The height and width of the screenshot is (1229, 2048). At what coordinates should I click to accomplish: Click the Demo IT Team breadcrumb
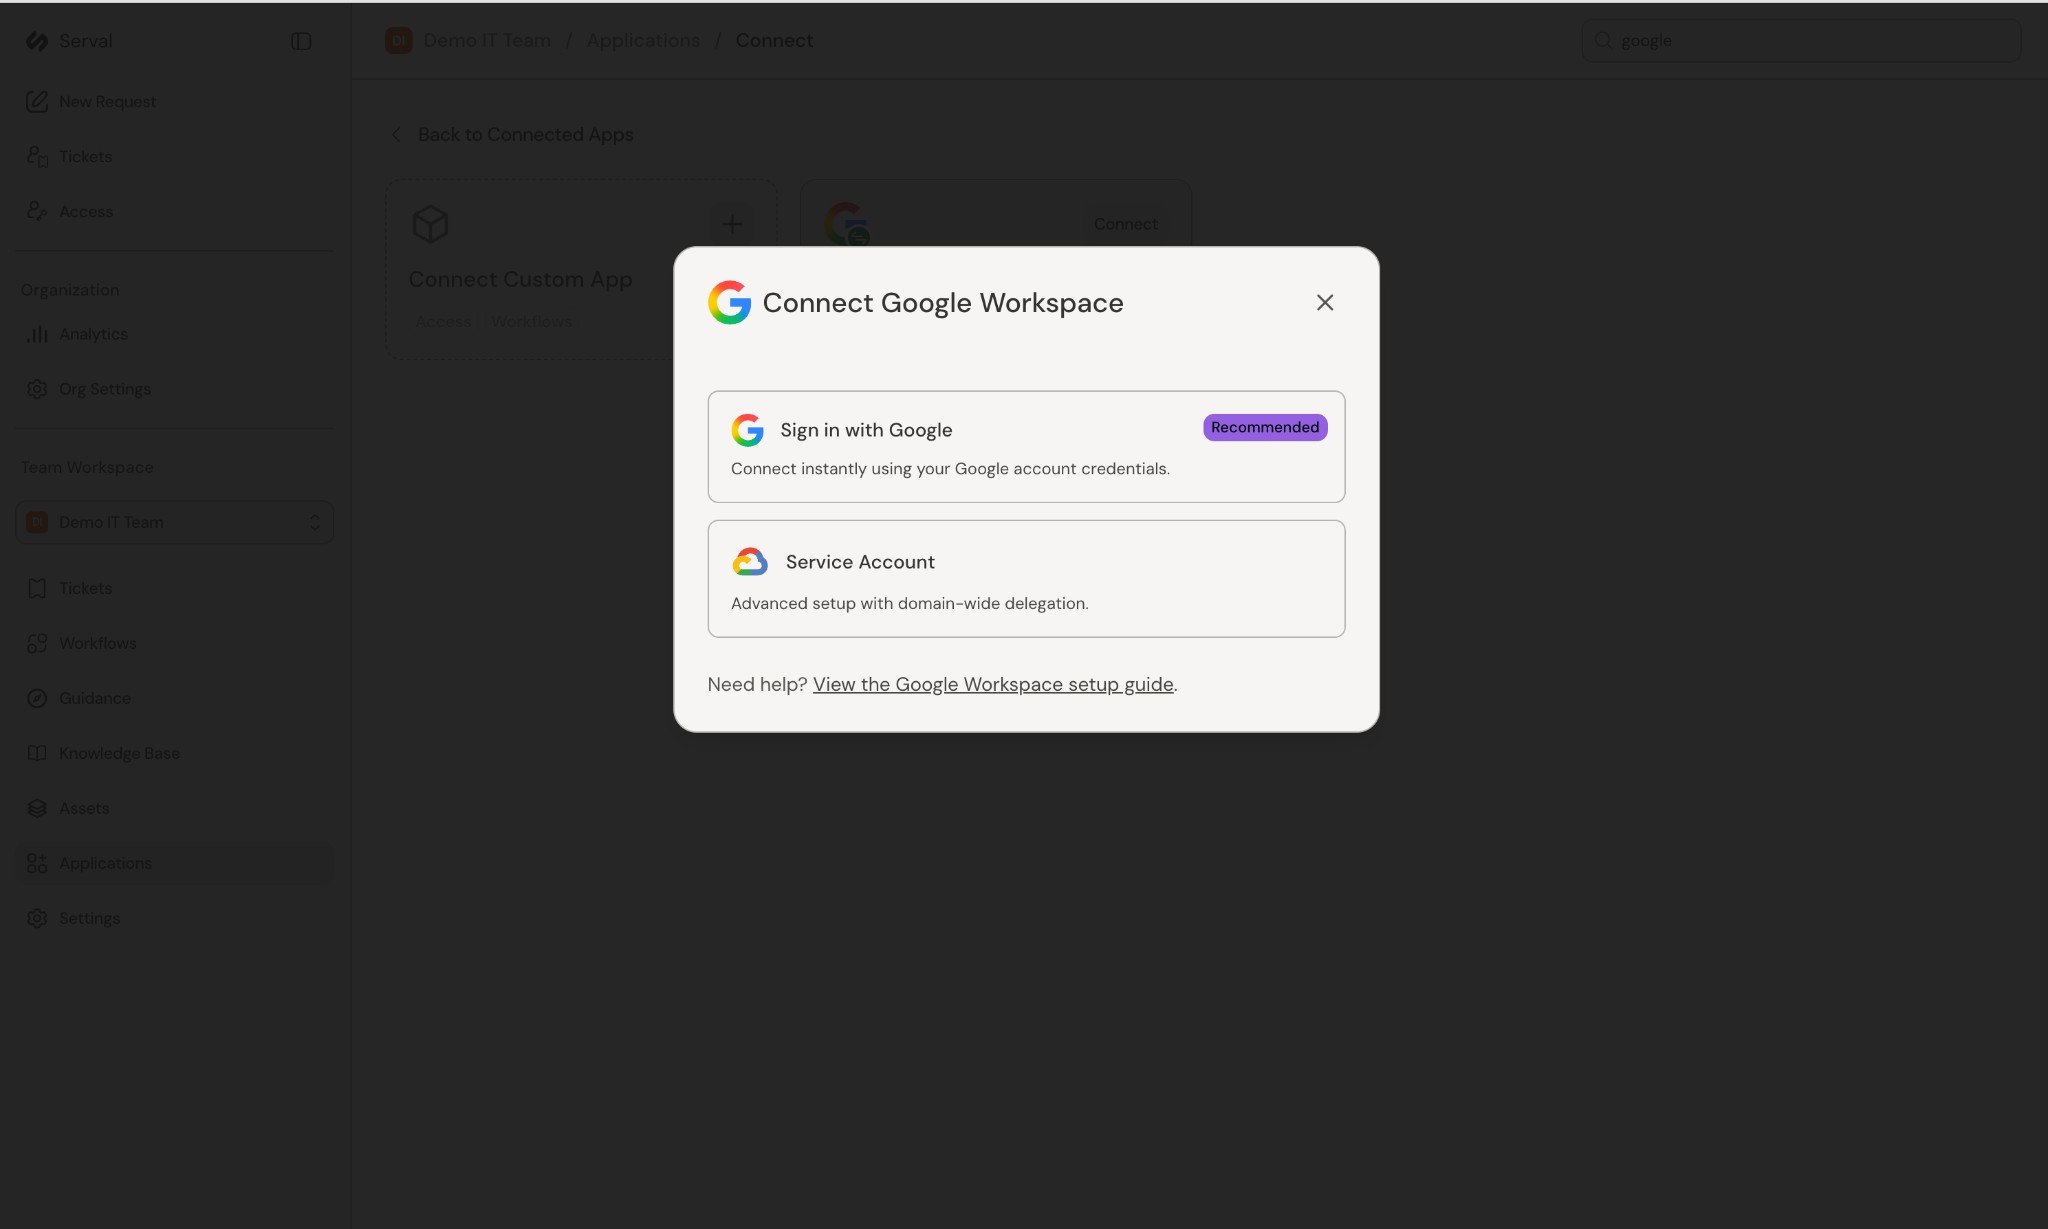click(x=487, y=40)
